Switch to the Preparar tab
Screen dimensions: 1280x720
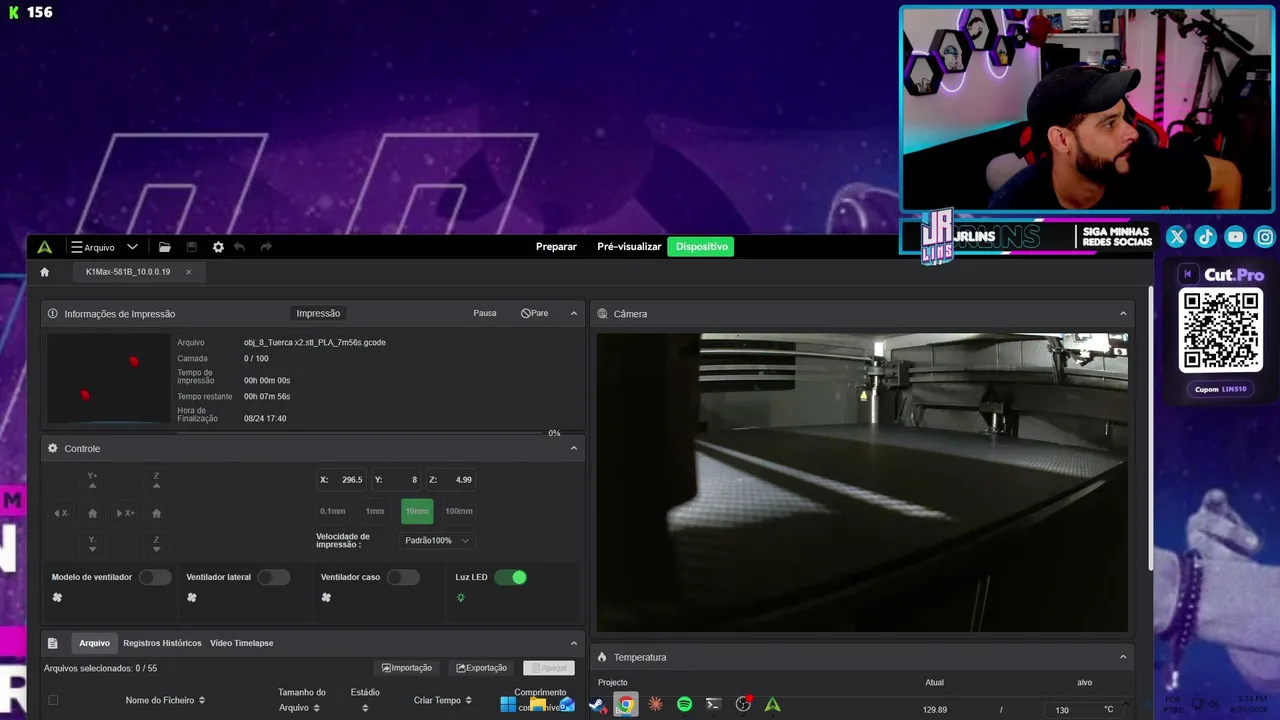coord(556,247)
